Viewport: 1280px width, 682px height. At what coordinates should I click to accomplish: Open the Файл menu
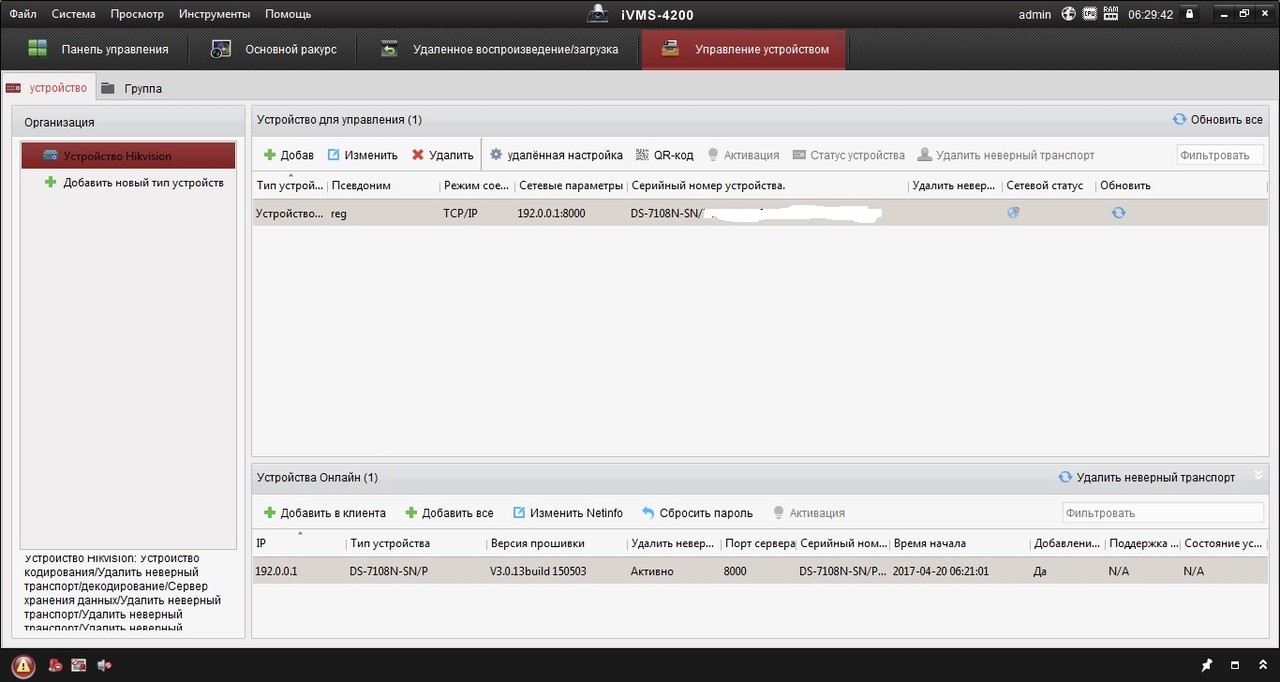pyautogui.click(x=23, y=14)
